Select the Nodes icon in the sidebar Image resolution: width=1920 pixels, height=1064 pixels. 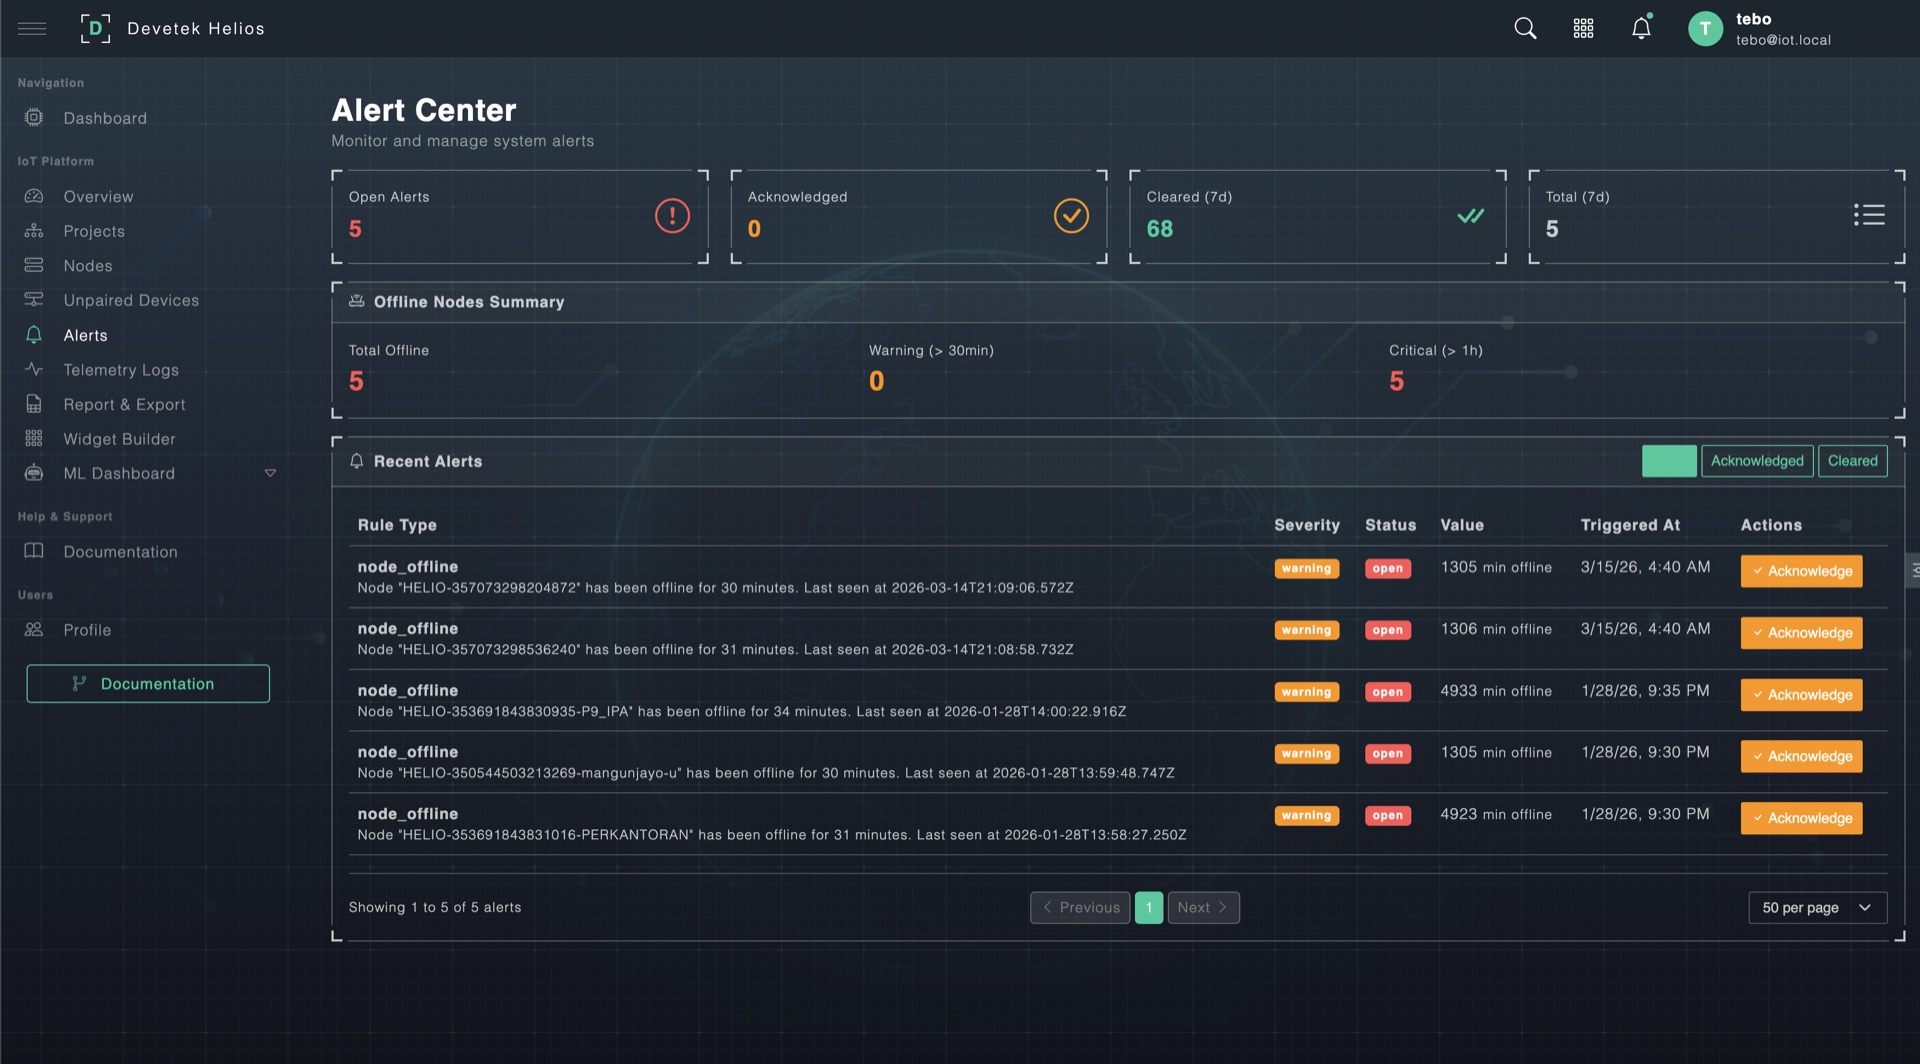tap(33, 265)
